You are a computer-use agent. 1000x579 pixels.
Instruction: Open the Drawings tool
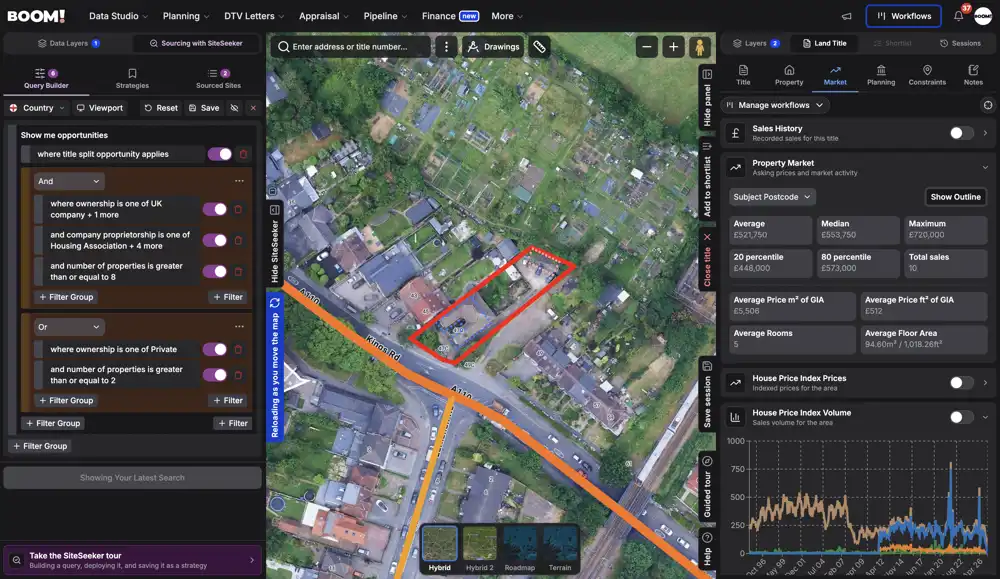493,47
